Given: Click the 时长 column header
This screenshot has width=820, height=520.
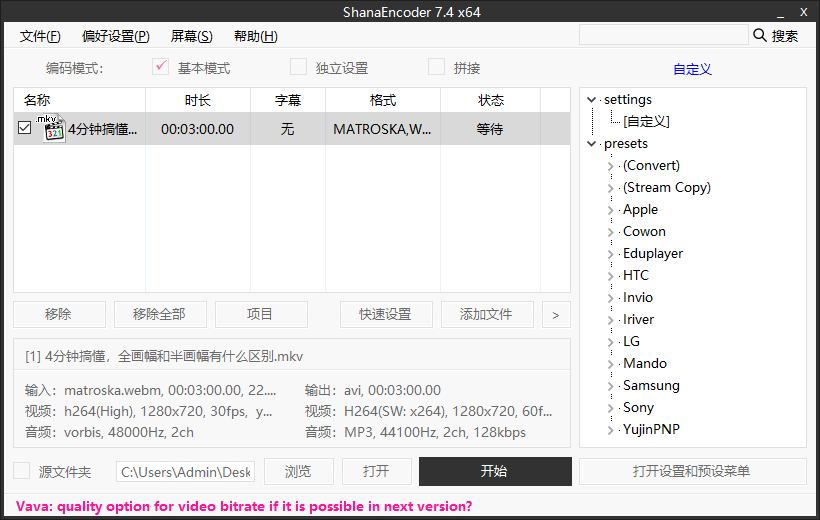Looking at the screenshot, I should (198, 100).
